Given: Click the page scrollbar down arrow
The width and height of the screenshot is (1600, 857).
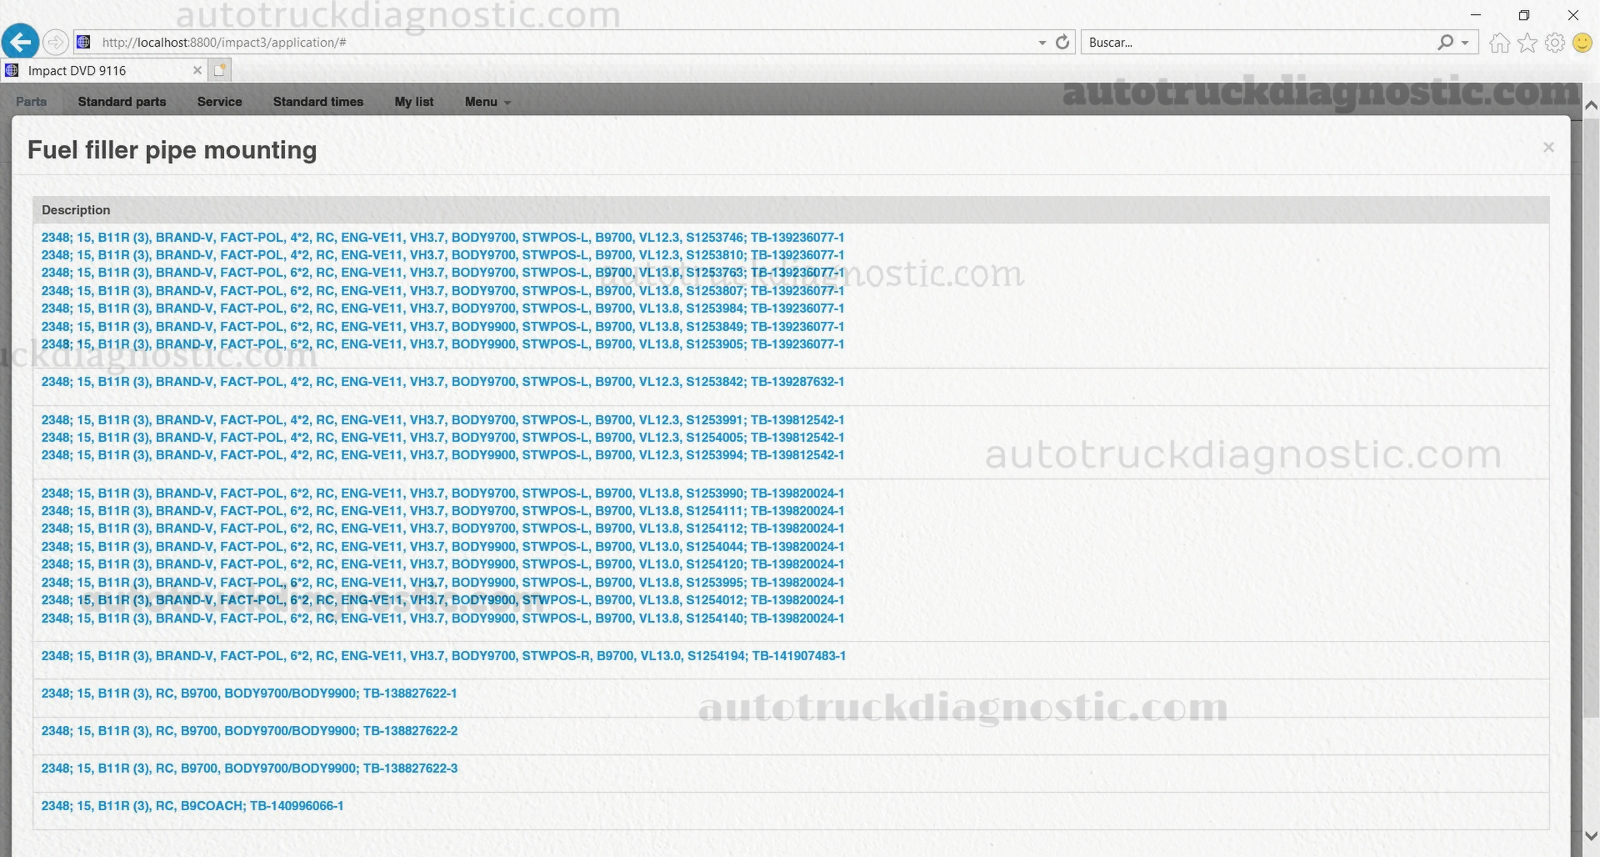Looking at the screenshot, I should click(x=1591, y=836).
